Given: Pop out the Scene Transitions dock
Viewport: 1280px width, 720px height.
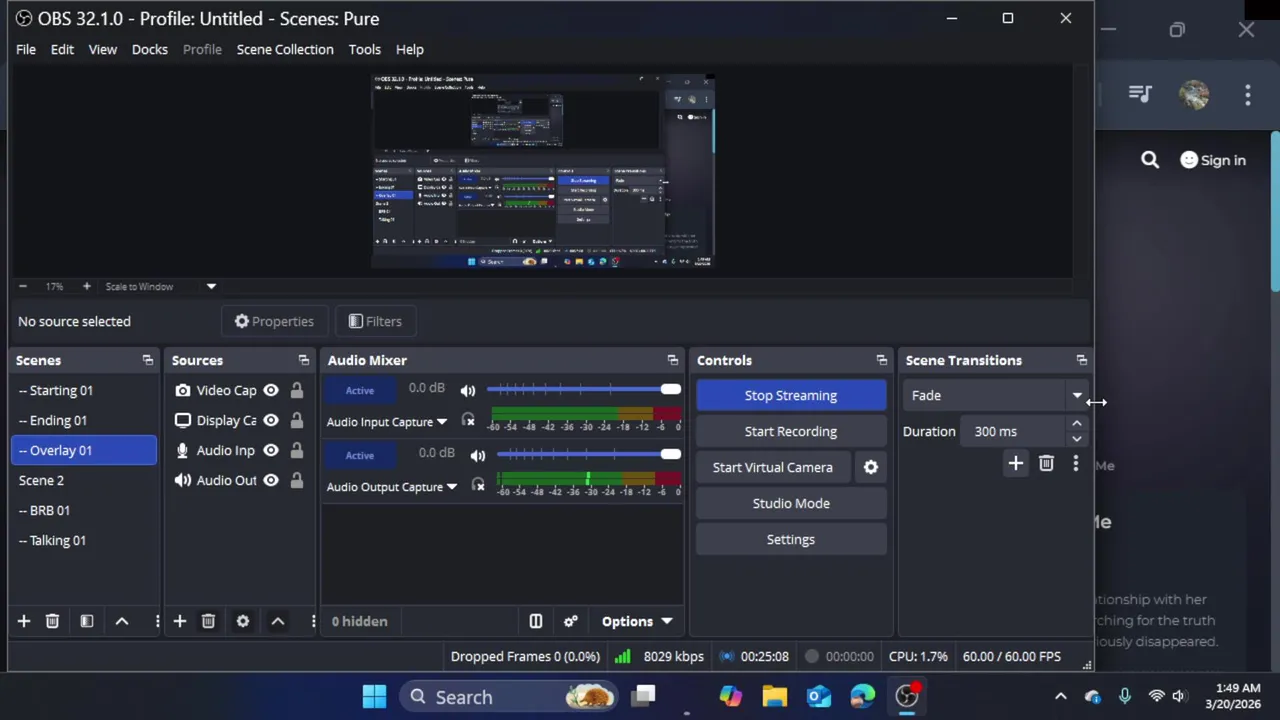Looking at the screenshot, I should (1082, 360).
